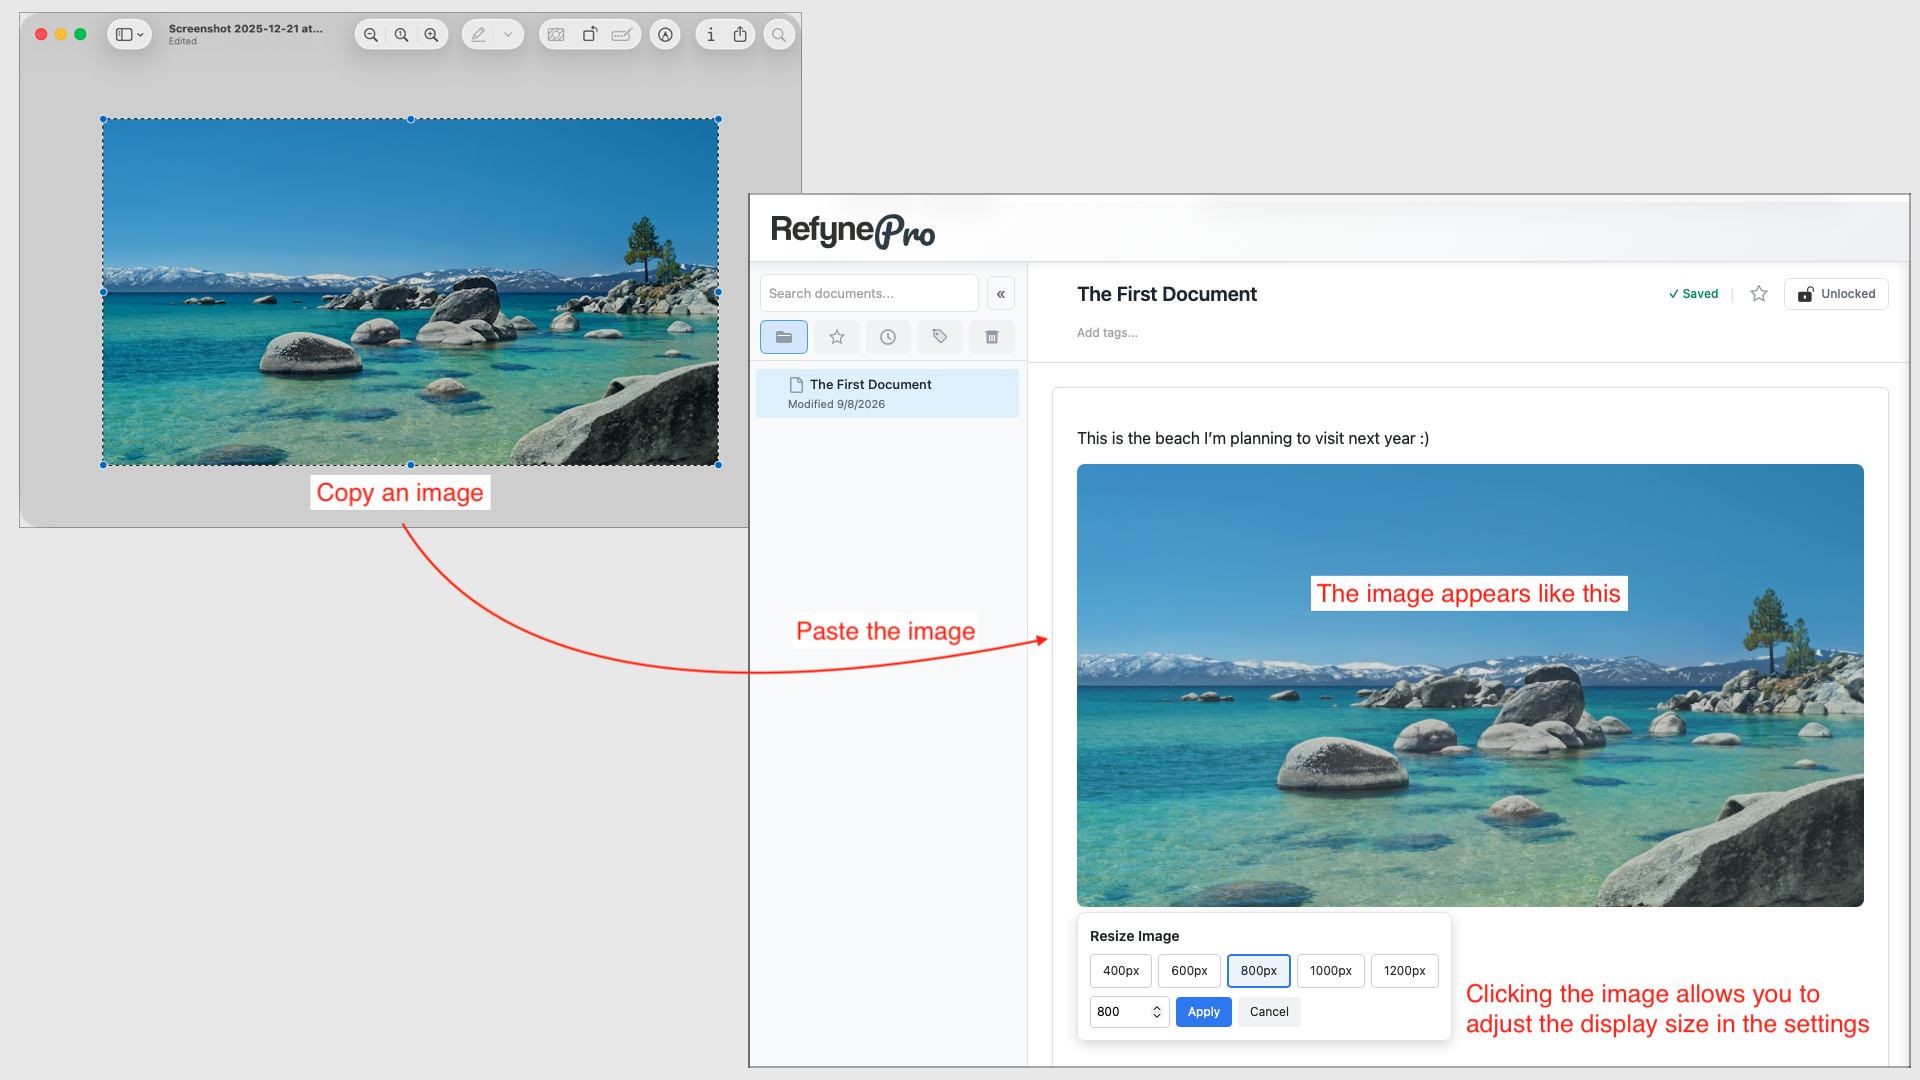Open the tags filter in sidebar

pos(940,337)
